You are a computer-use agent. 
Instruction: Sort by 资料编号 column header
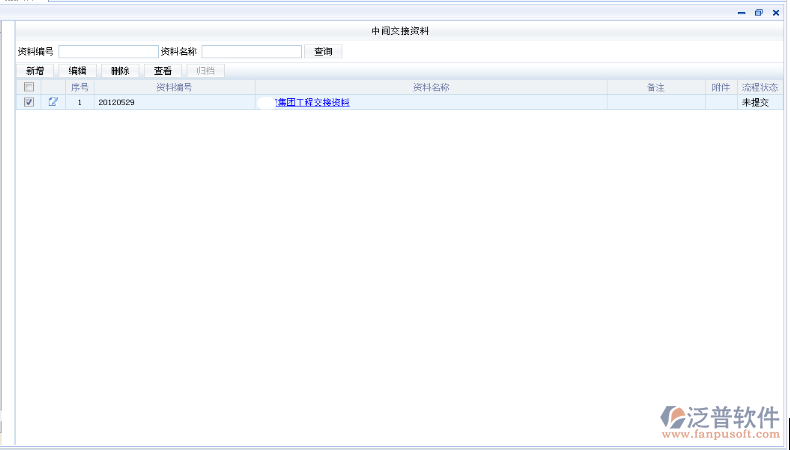pyautogui.click(x=174, y=87)
